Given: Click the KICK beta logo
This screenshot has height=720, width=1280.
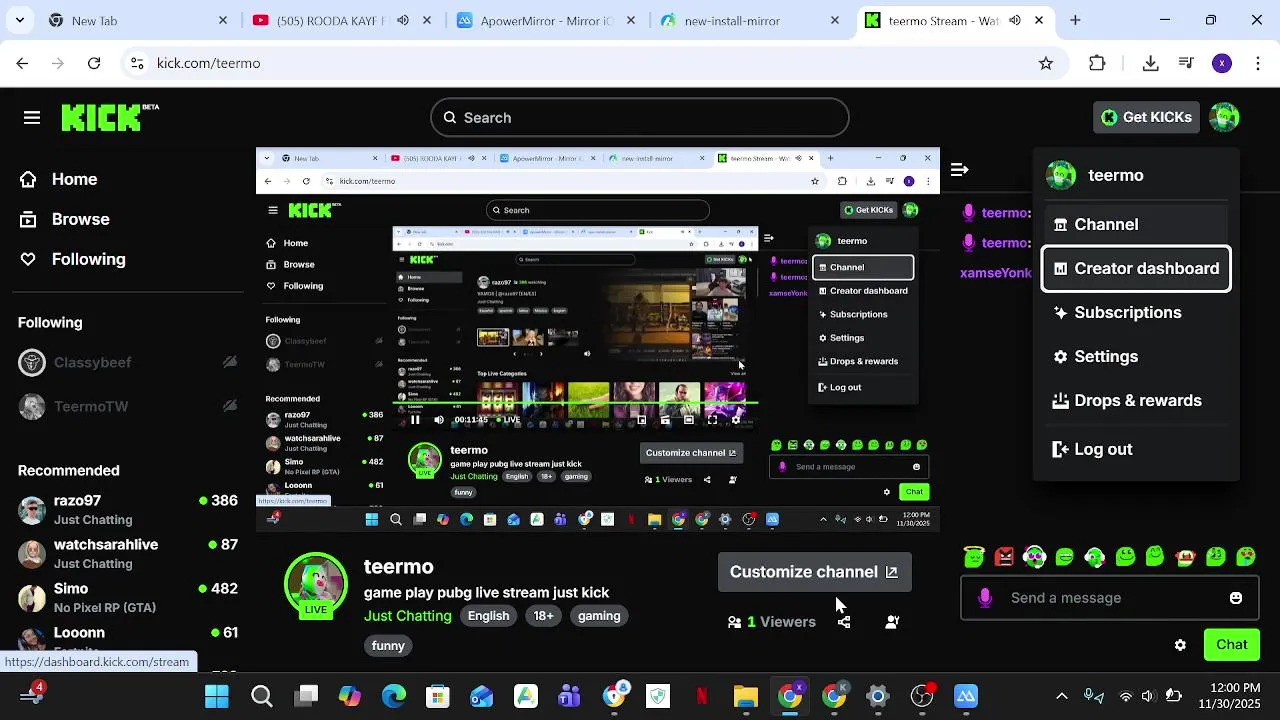Looking at the screenshot, I should tap(110, 117).
